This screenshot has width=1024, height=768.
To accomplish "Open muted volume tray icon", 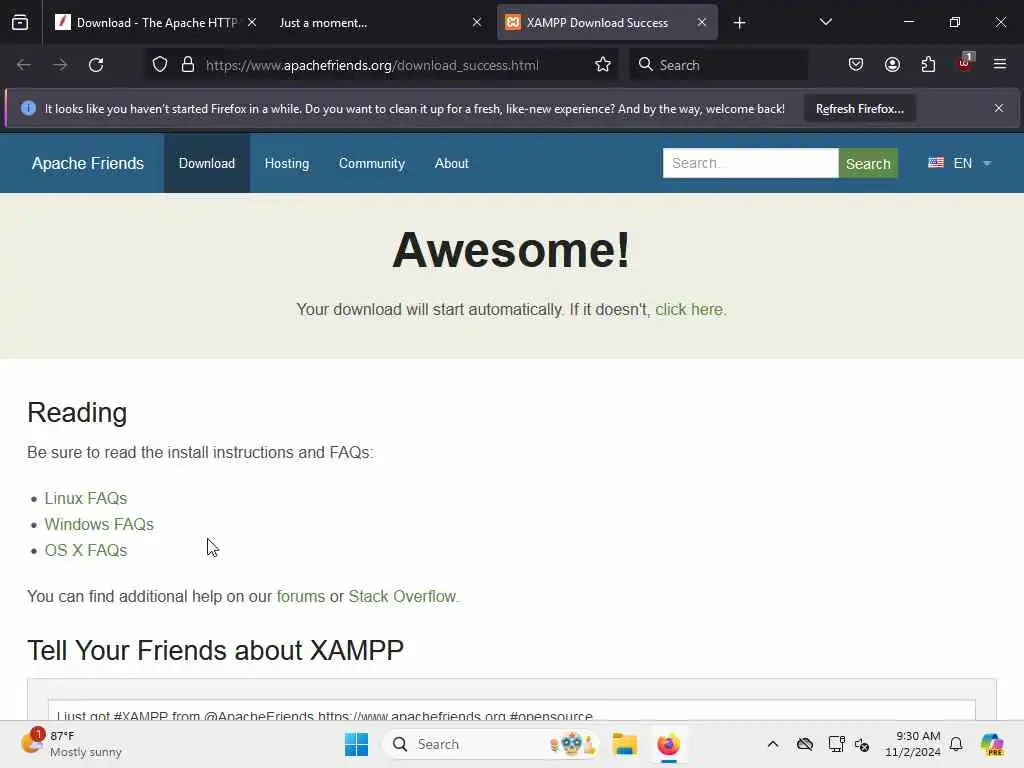I will (861, 744).
